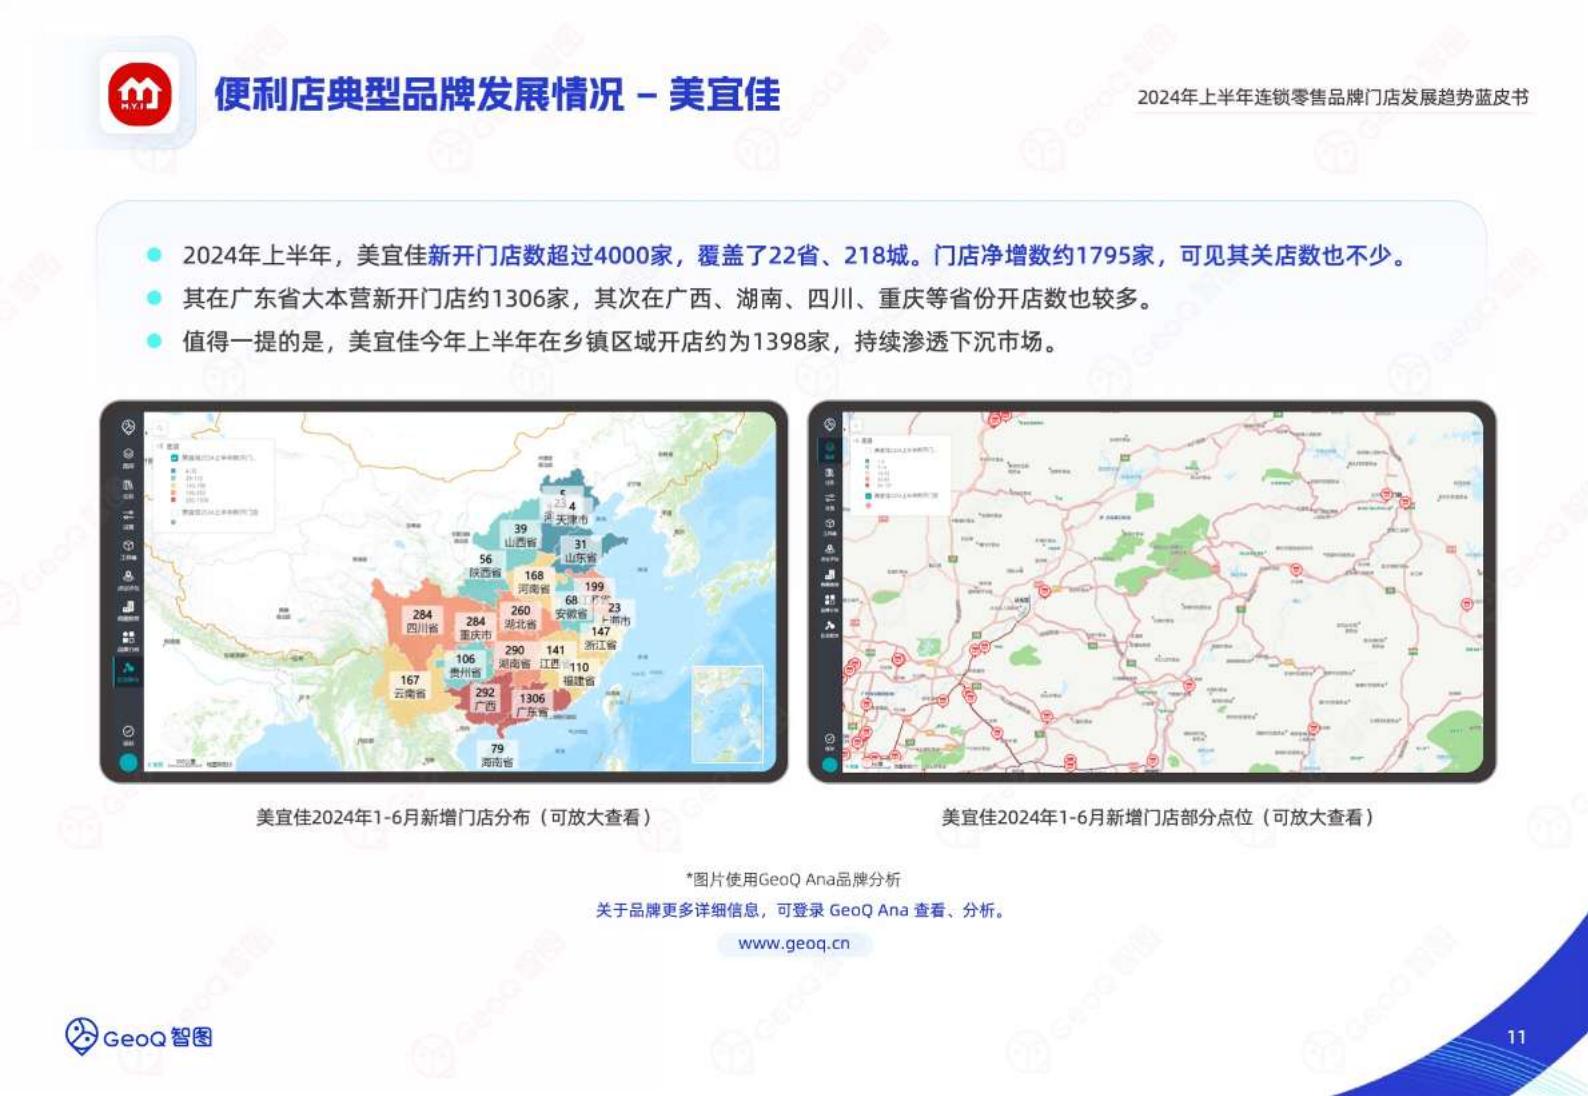Click the GeoQ 智图 logo at bottom left

(139, 1037)
